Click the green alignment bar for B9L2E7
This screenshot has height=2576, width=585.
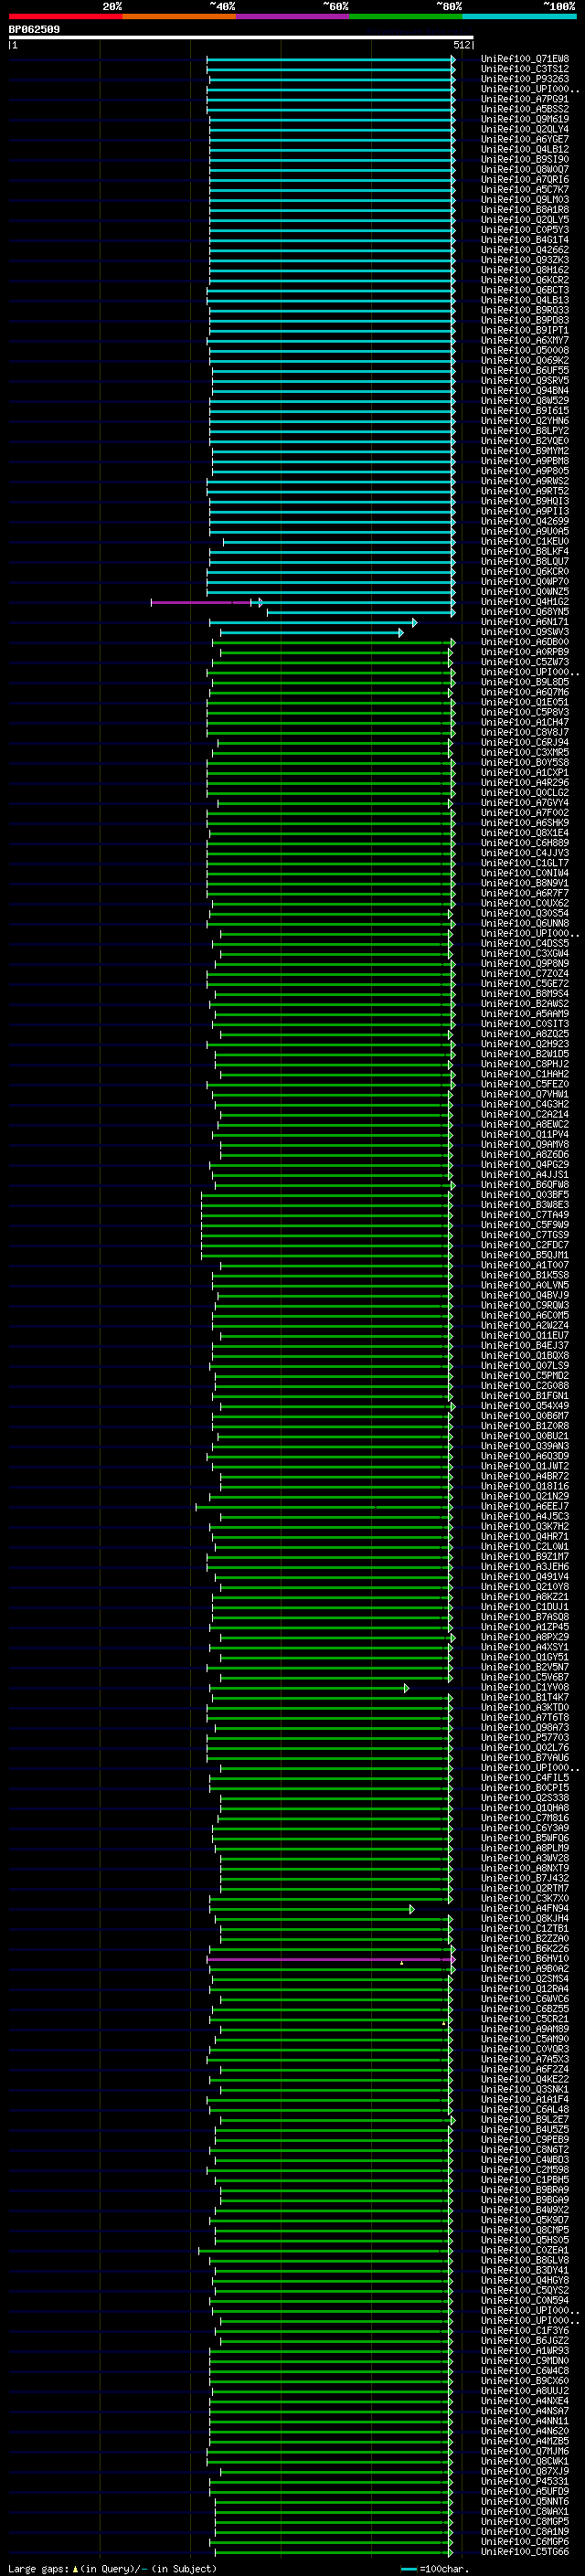tap(337, 2120)
